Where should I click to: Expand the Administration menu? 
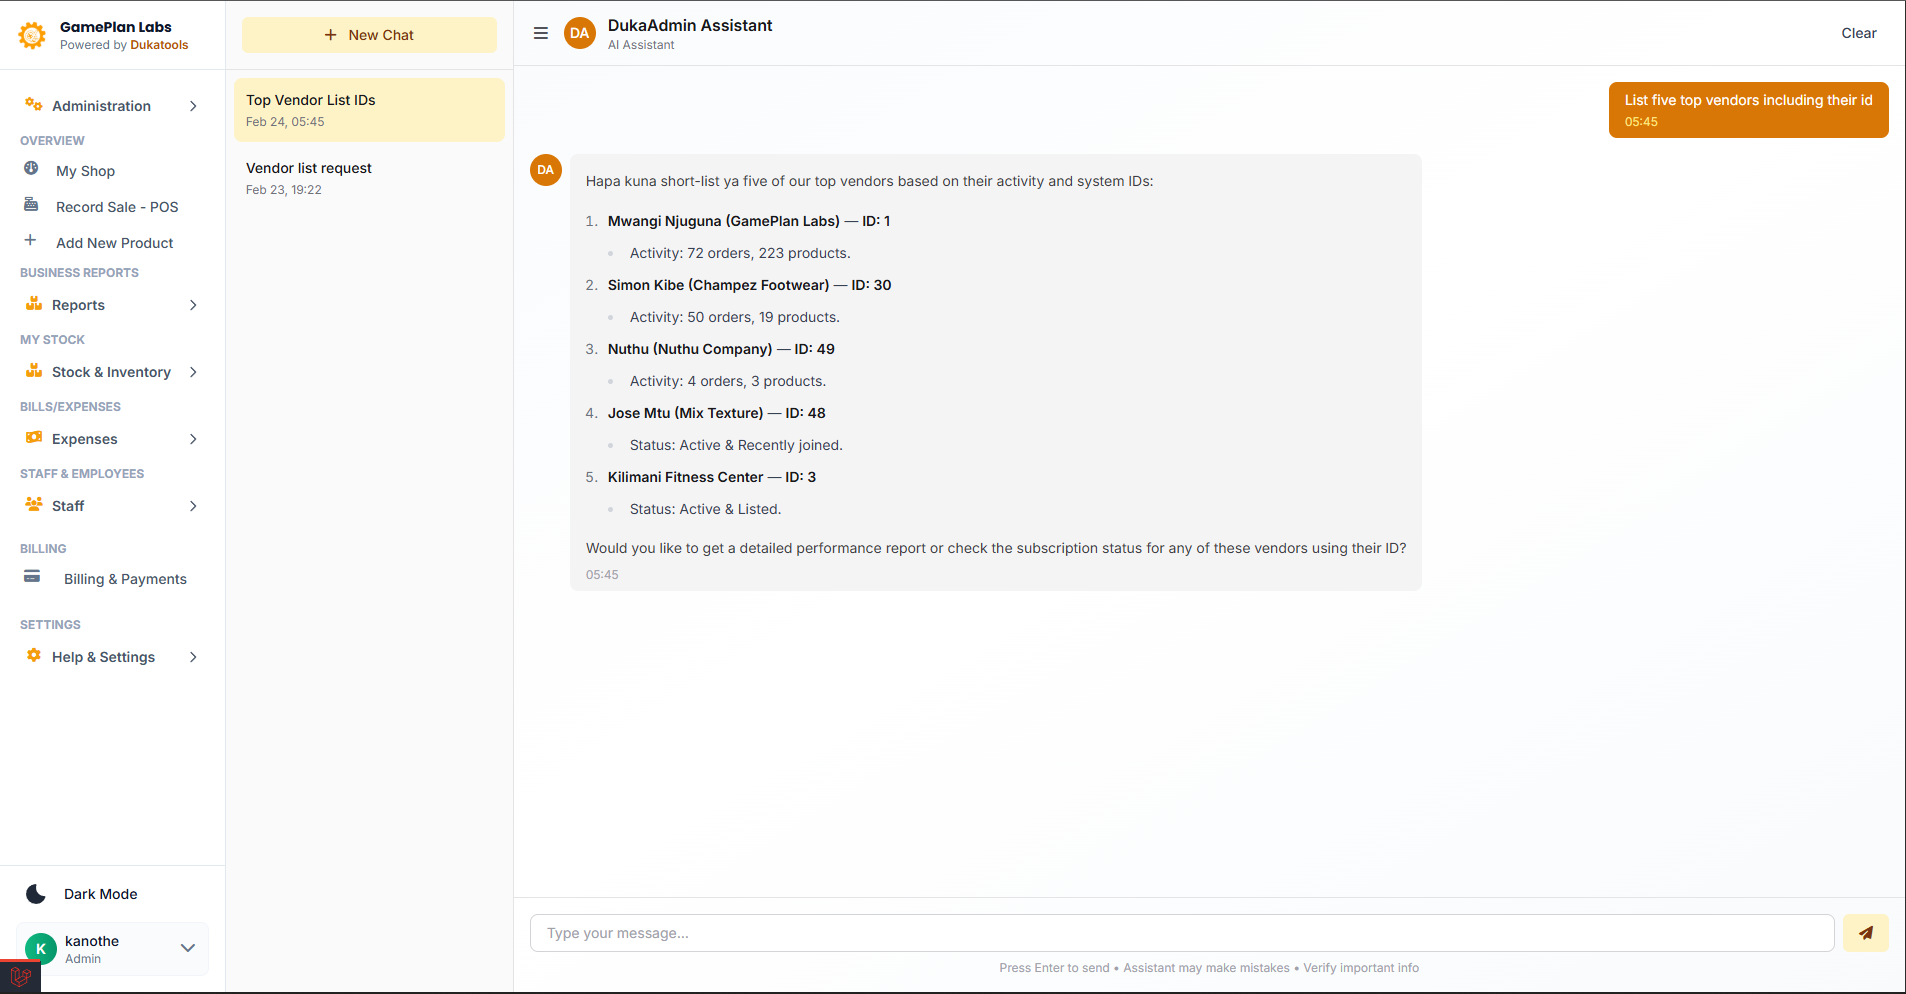[x=111, y=106]
